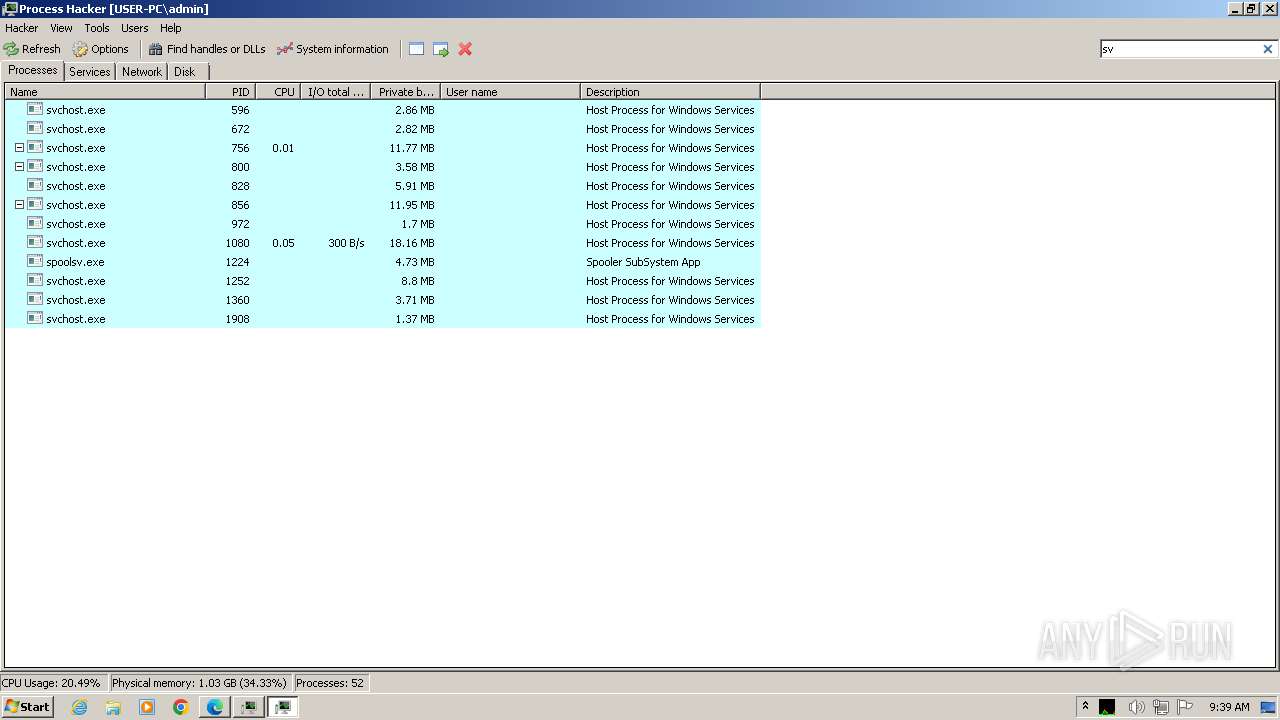Viewport: 1280px width, 720px height.
Task: Sort by Name column header
Action: (x=105, y=92)
